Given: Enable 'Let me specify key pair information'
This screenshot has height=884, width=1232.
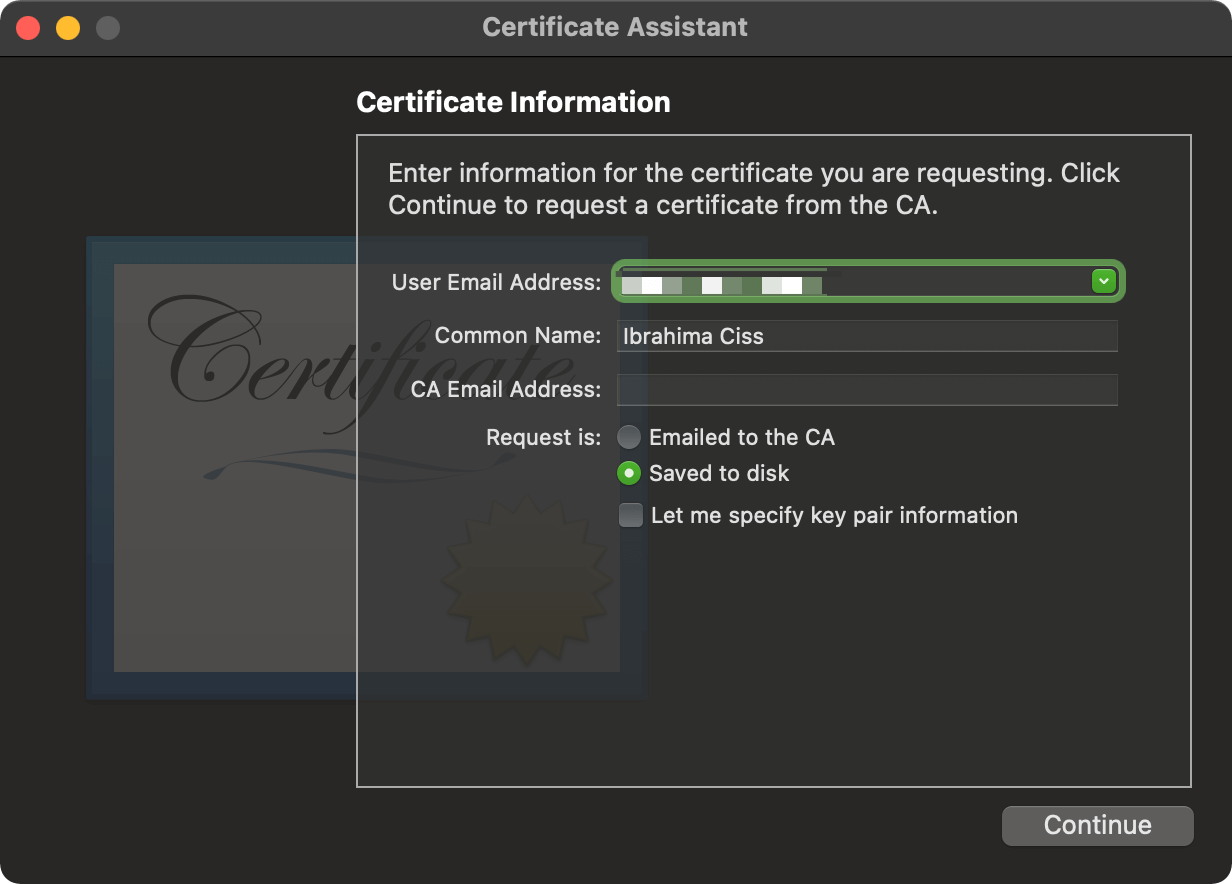Looking at the screenshot, I should 629,515.
